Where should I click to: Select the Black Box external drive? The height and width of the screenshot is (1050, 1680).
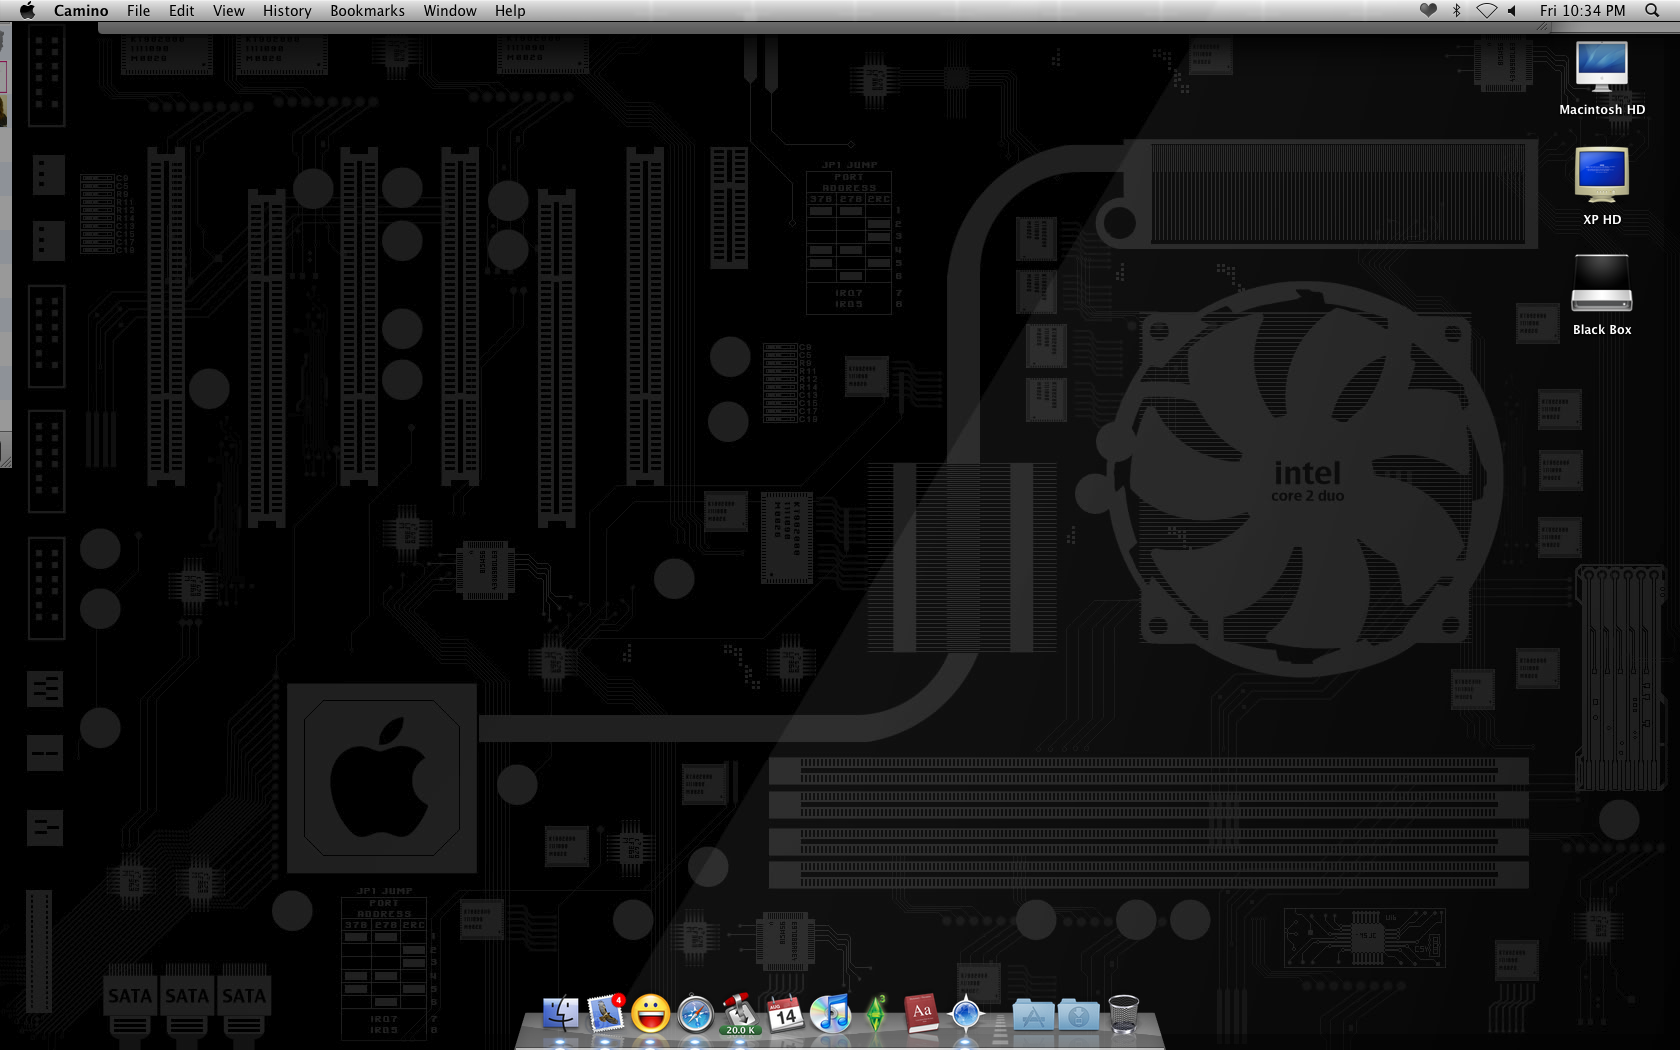(x=1601, y=295)
